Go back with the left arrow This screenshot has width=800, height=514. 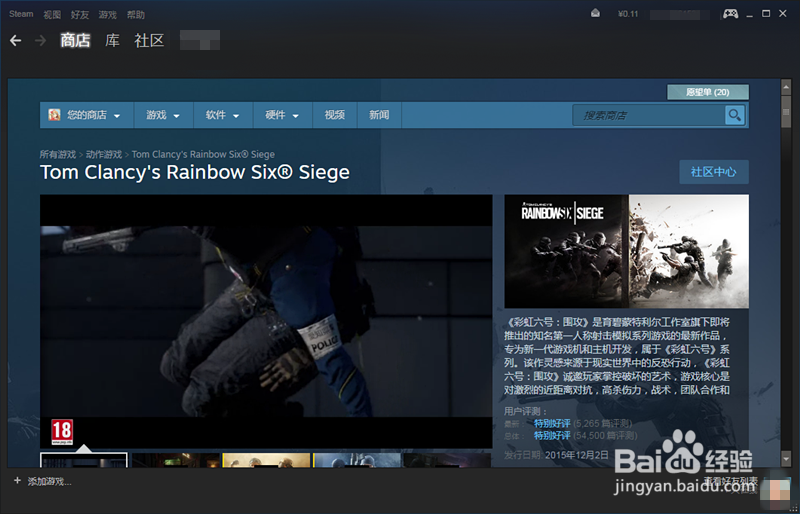click(x=15, y=40)
